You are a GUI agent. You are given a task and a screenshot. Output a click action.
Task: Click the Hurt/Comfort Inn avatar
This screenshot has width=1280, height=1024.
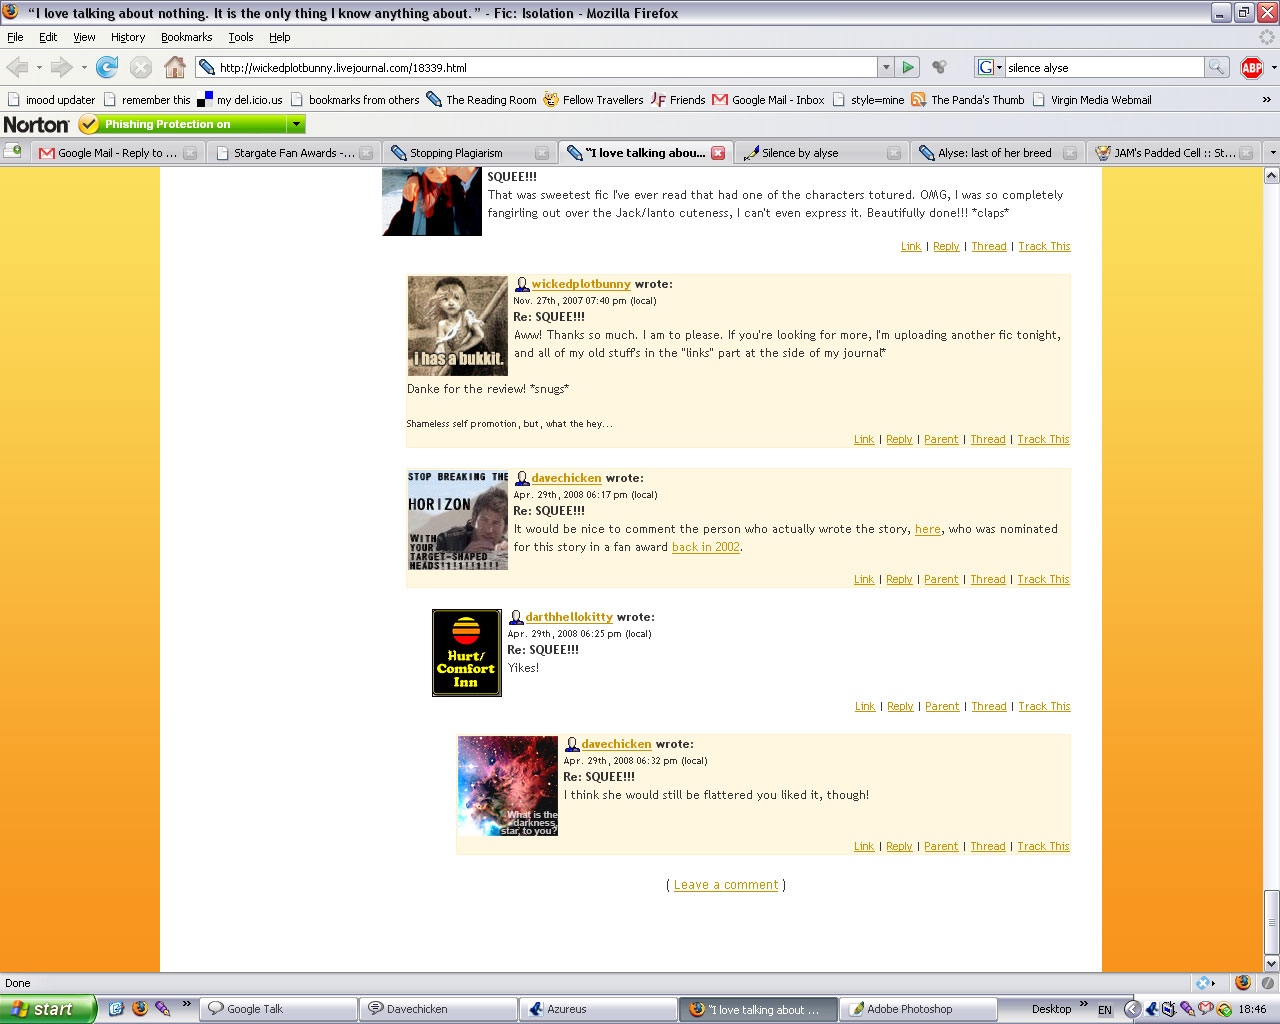coord(466,653)
